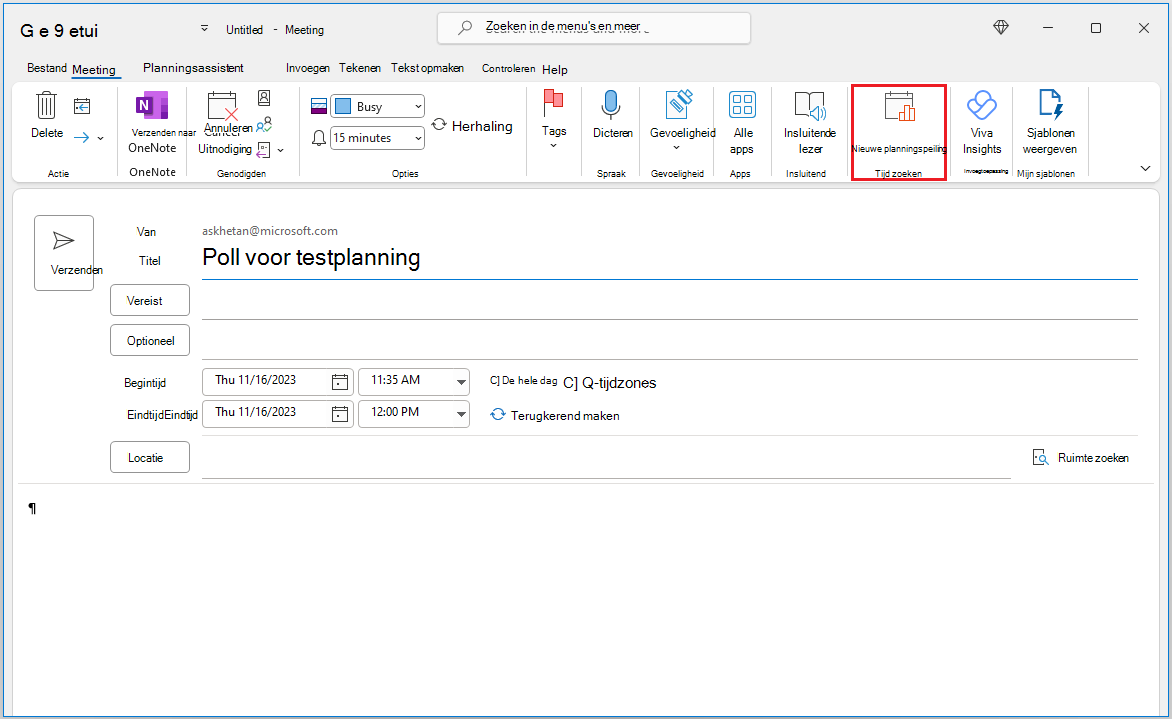The width and height of the screenshot is (1172, 719).
Task: Switch to the Planningsassistent tab
Action: (193, 68)
